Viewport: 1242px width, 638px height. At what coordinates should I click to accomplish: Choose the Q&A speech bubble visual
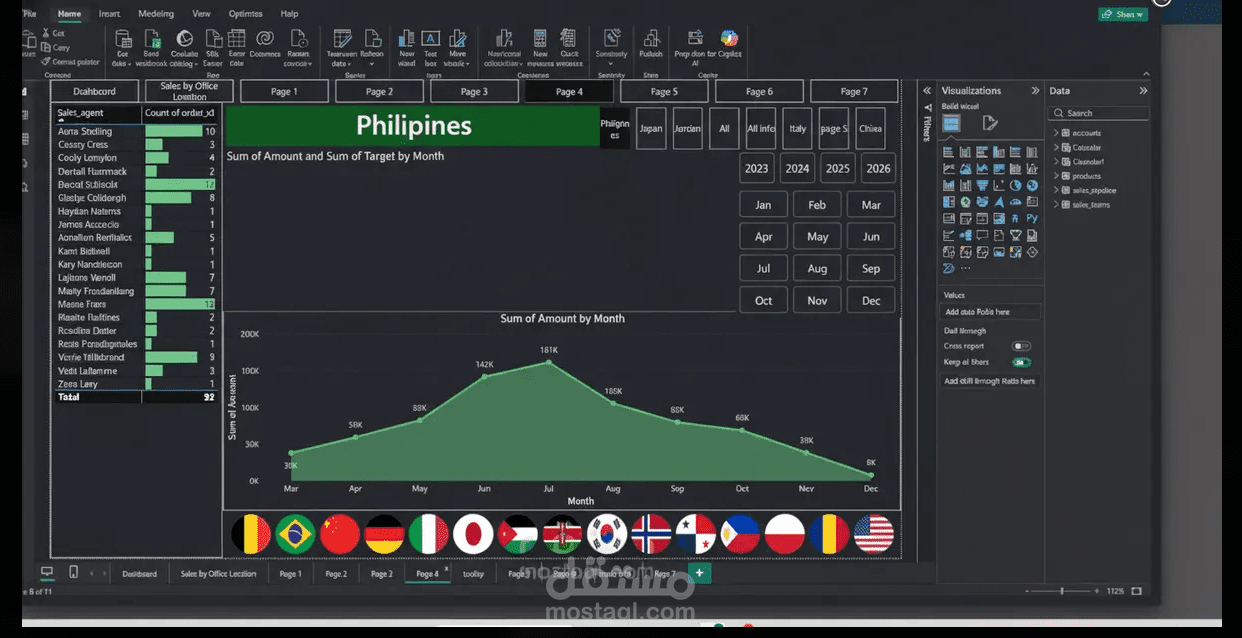(982, 235)
